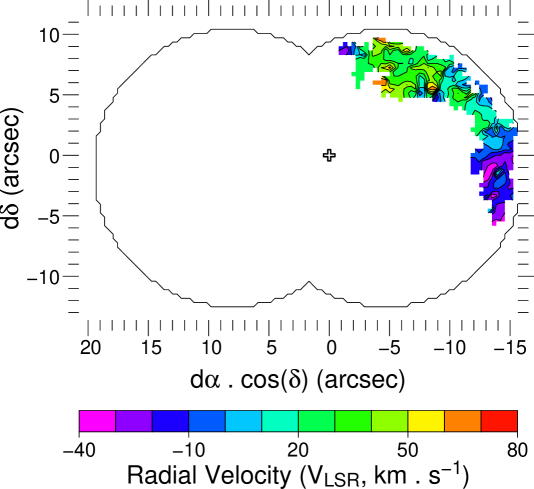534x489 pixels.
Task: Click the color bar tick label '80'
Action: click(x=517, y=450)
